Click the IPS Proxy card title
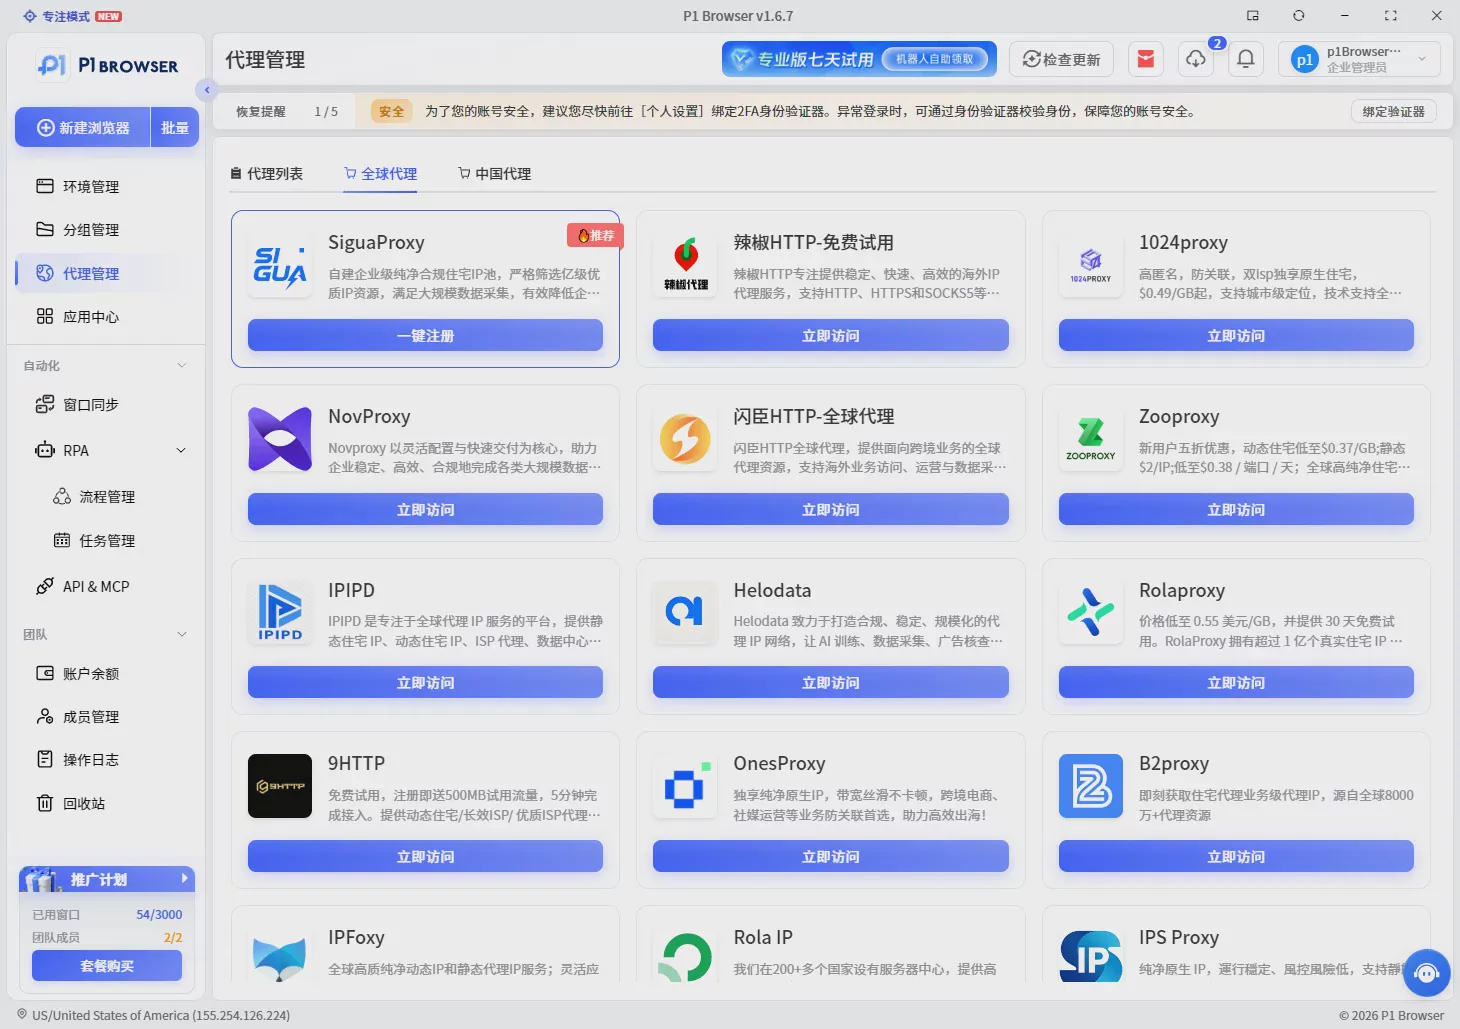Viewport: 1460px width, 1029px height. click(1179, 938)
